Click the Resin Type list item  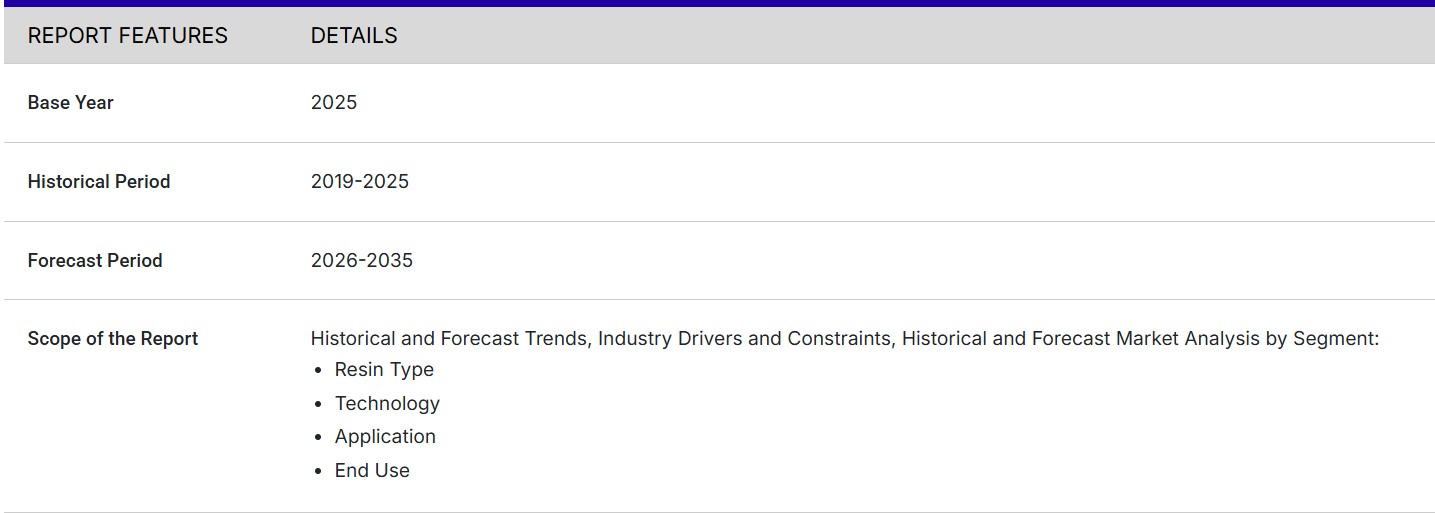384,370
